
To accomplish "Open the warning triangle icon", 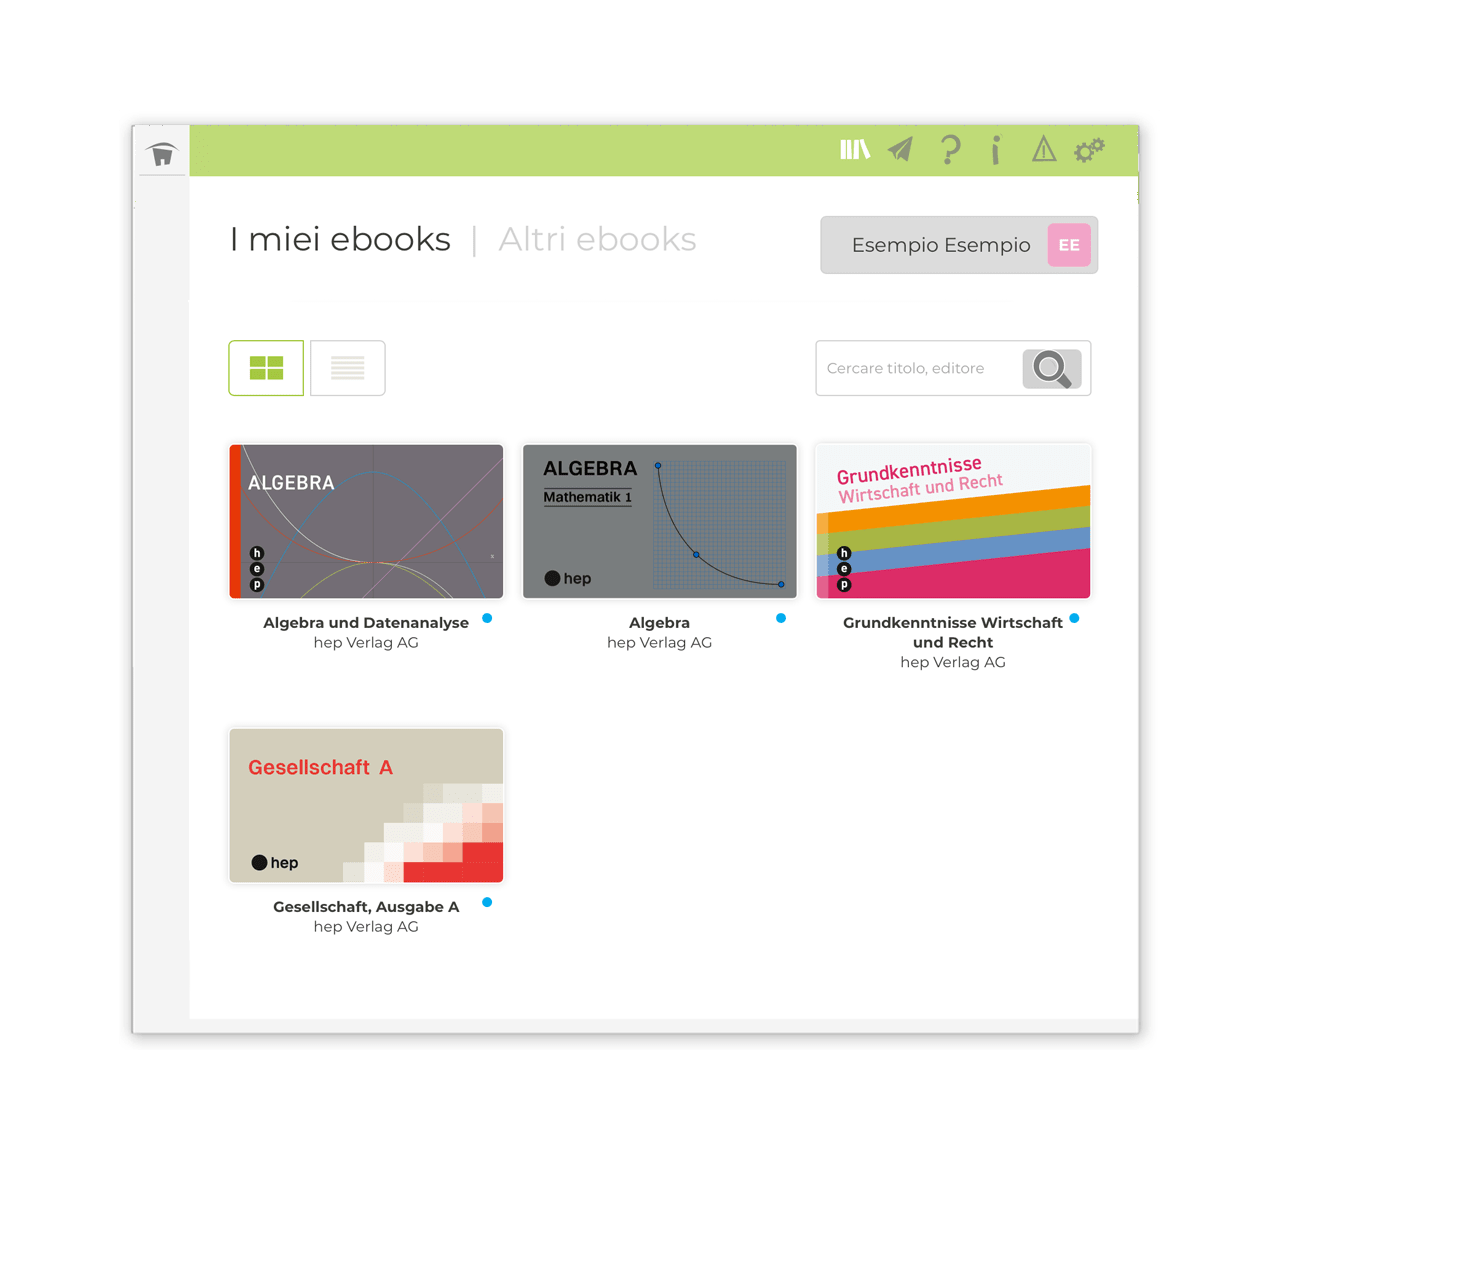I will click(1043, 150).
